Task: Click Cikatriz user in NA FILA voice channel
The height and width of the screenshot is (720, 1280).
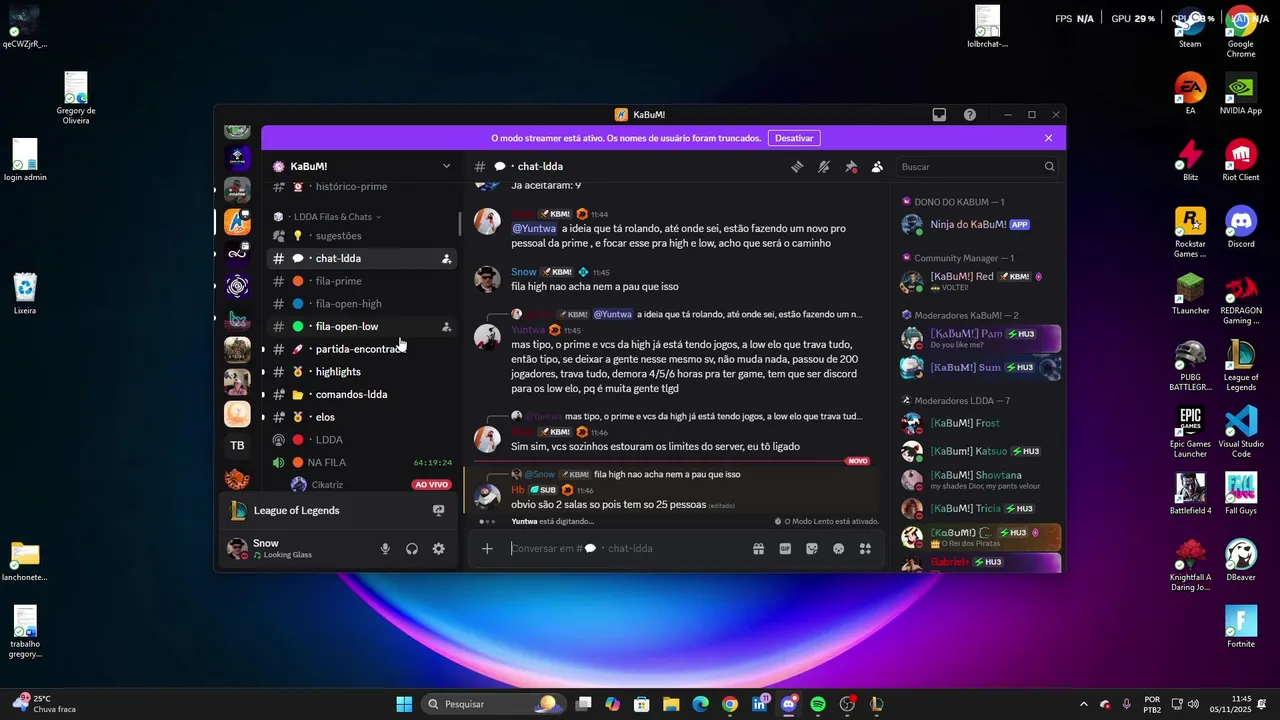Action: pyautogui.click(x=362, y=485)
